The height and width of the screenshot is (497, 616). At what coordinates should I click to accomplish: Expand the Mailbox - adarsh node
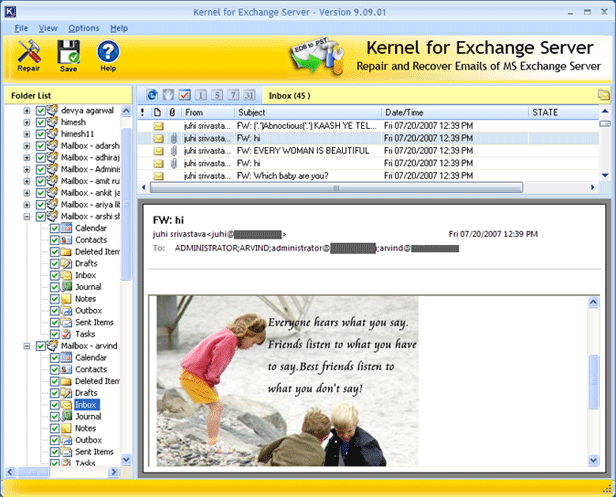[x=27, y=146]
